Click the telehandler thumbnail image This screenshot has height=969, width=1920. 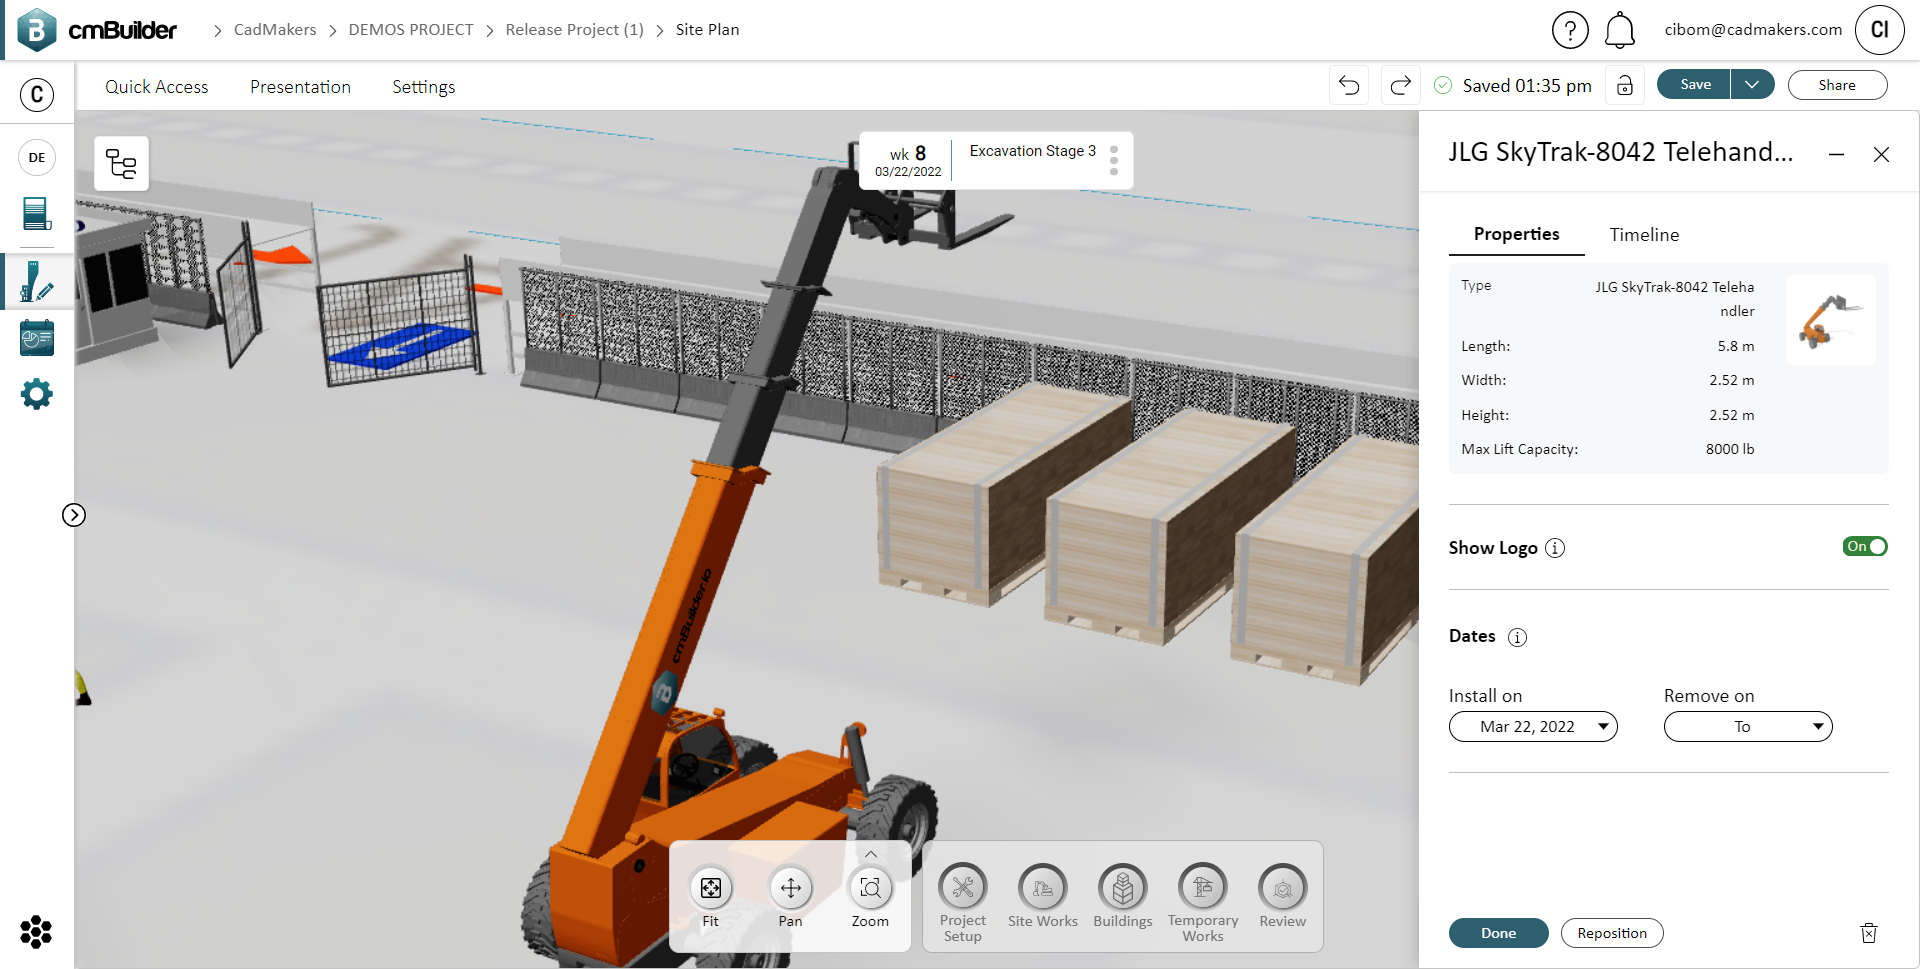(1831, 320)
